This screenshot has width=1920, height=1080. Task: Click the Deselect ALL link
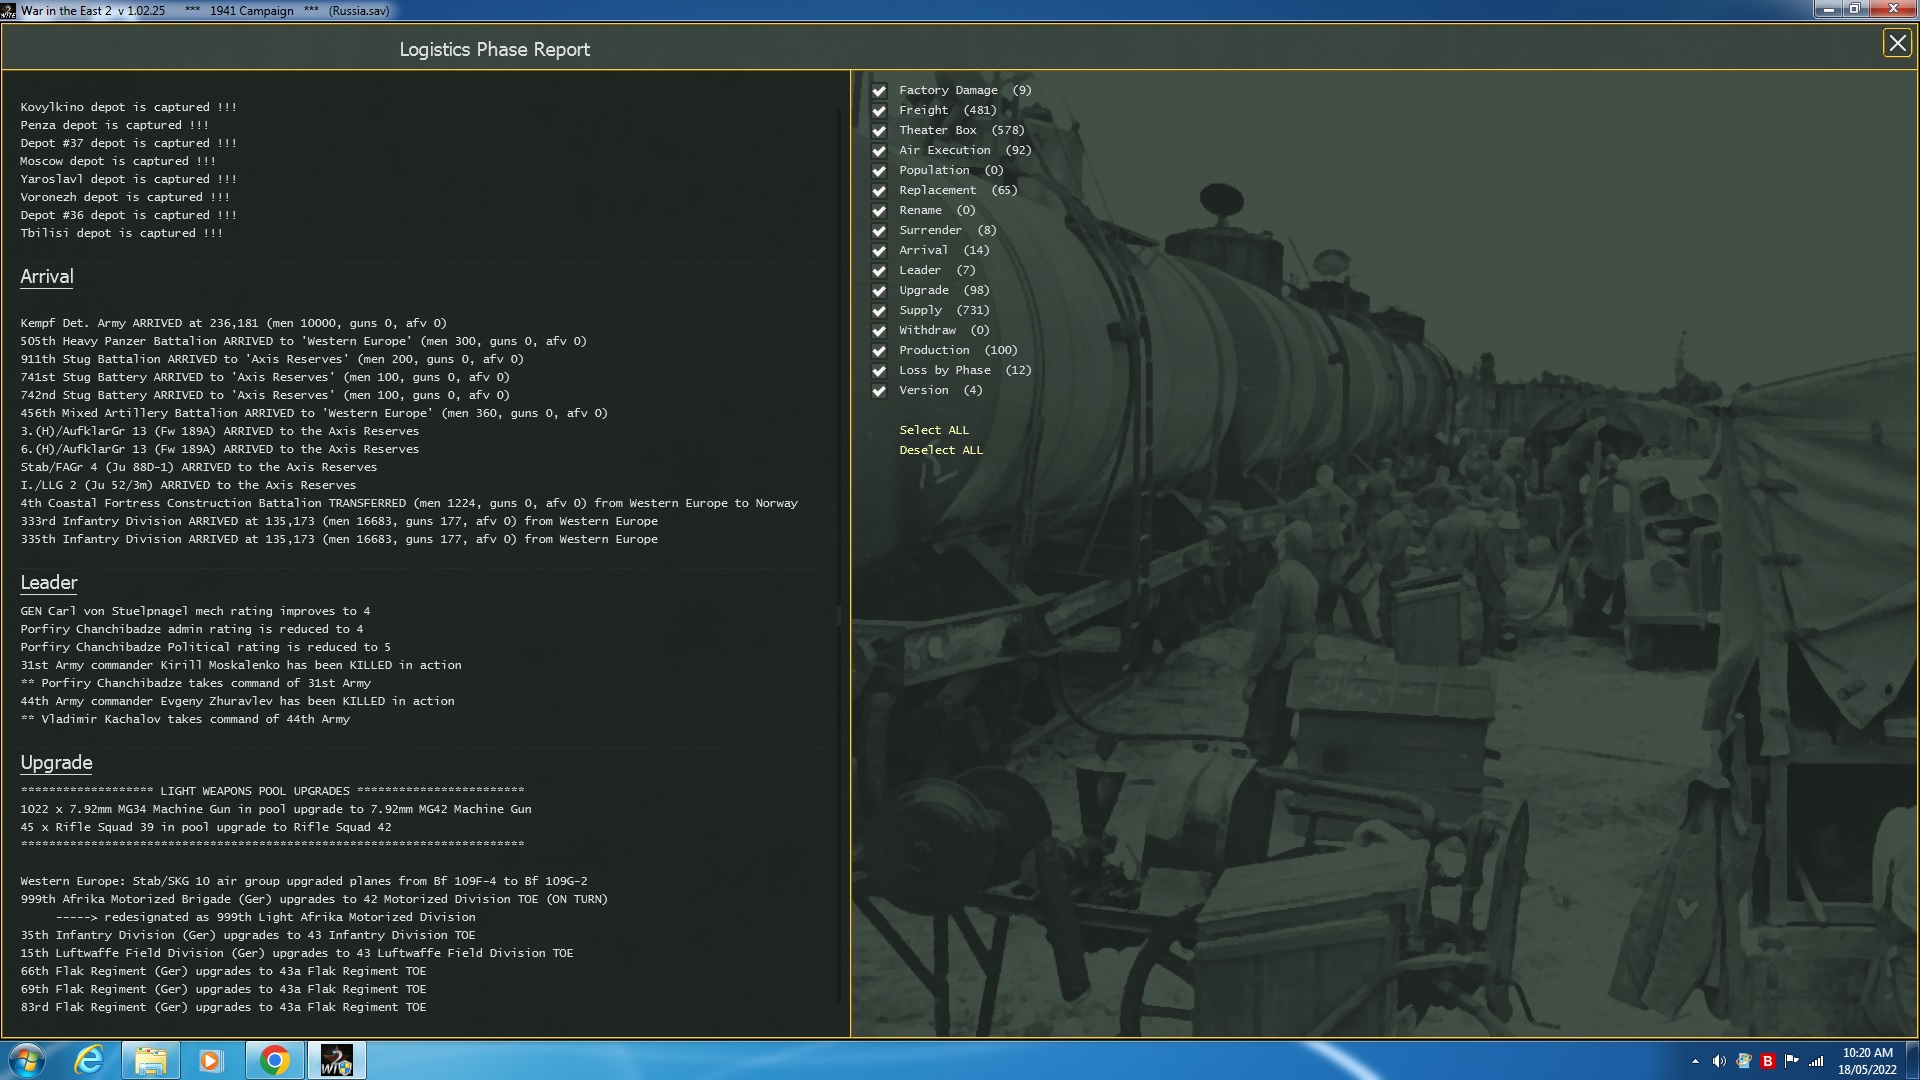coord(941,450)
